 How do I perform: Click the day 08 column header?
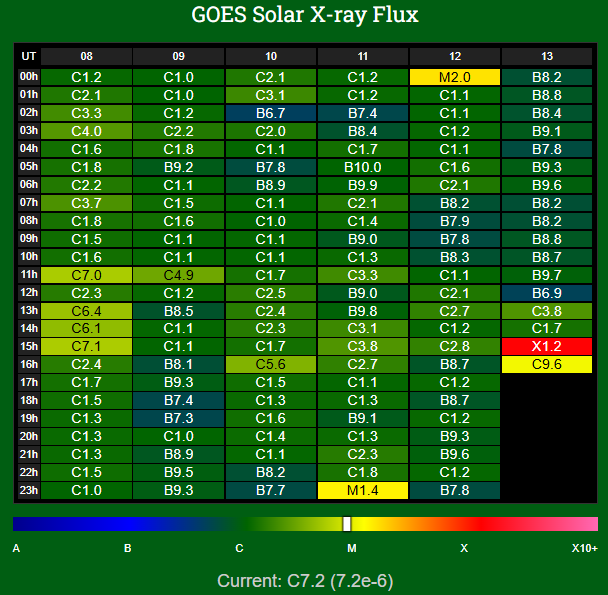(x=86, y=56)
